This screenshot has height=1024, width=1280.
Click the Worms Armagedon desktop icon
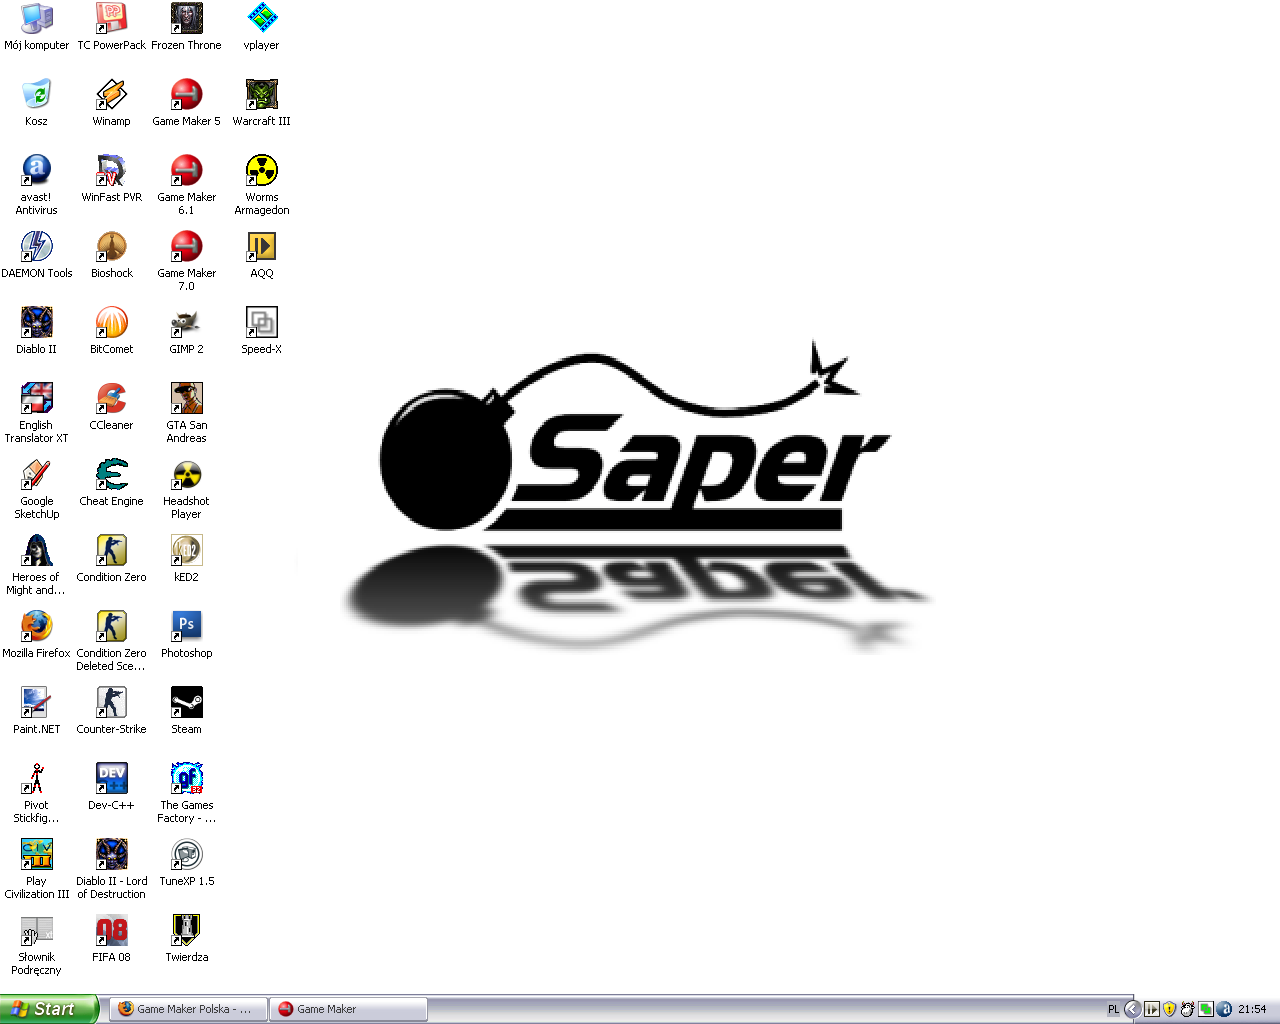click(x=261, y=171)
